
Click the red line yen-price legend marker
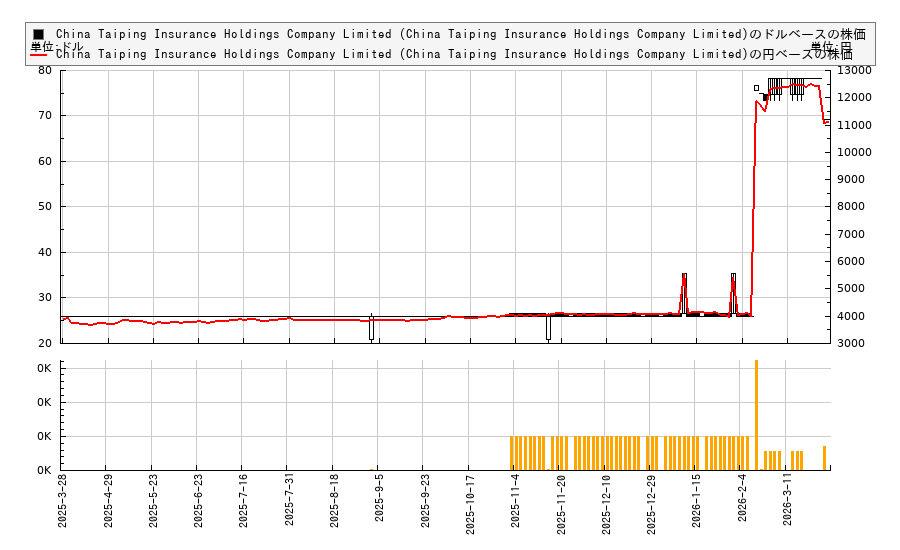[38, 55]
